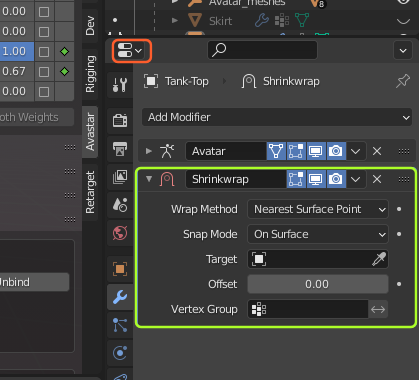Toggle Shrinkwrap modifier edit mode display

[x=296, y=179]
